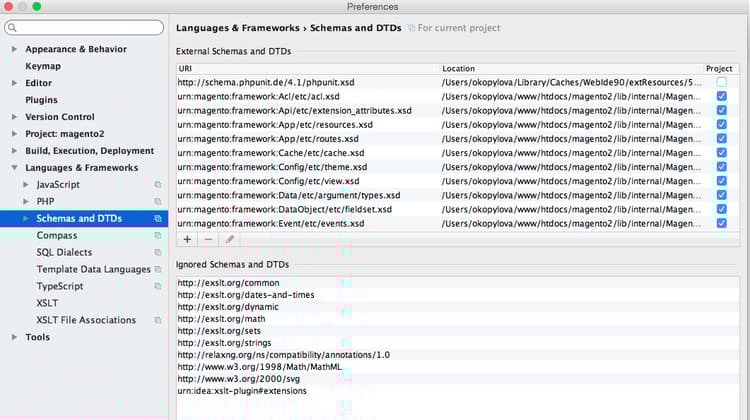Toggle Project checkbox for events.xsd row
Viewport: 750px width, 420px height.
(x=722, y=223)
